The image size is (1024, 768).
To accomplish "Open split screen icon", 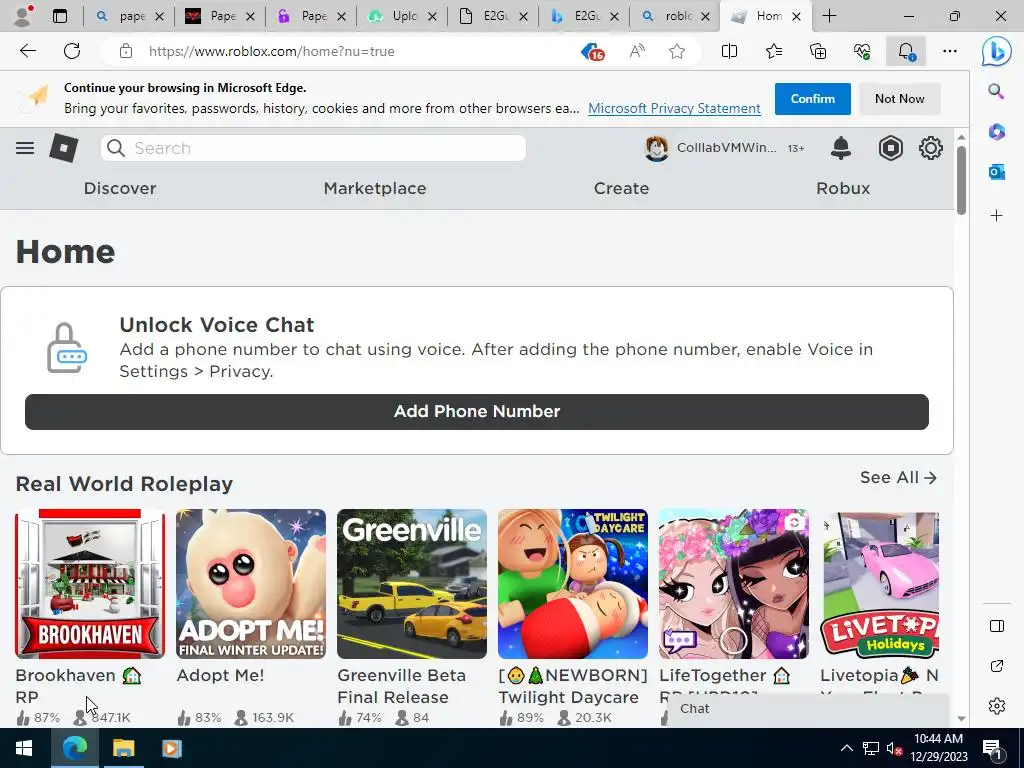I will coord(729,51).
